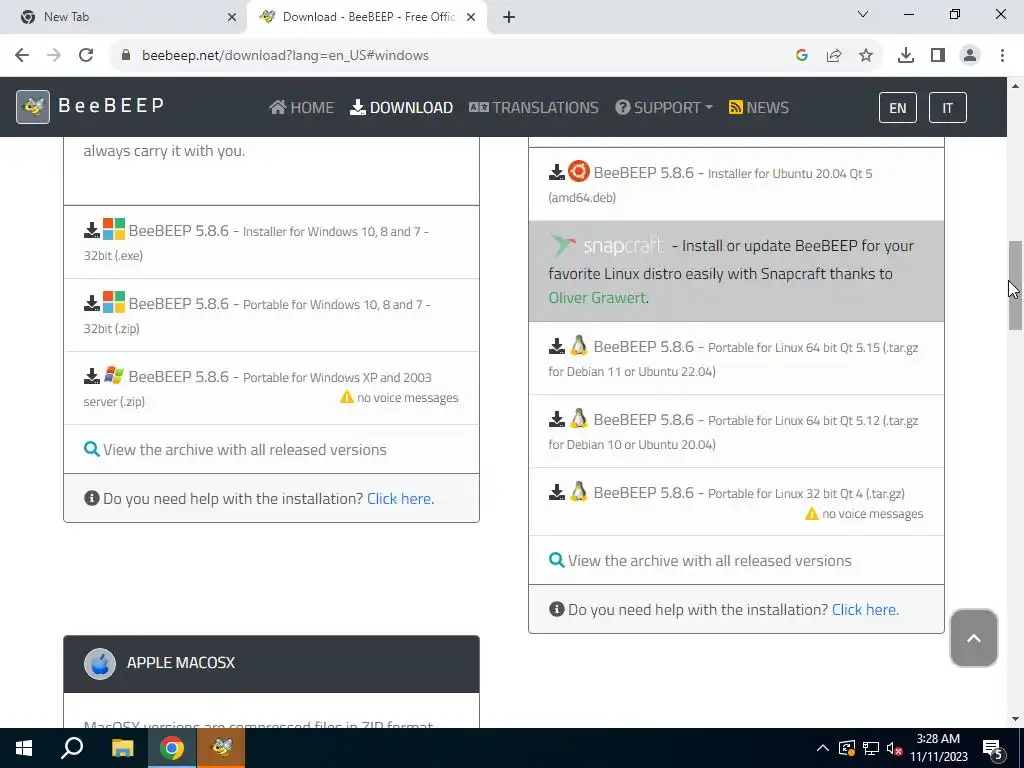The width and height of the screenshot is (1024, 768).
Task: Open the tab search chevron dropdown
Action: pyautogui.click(x=863, y=14)
